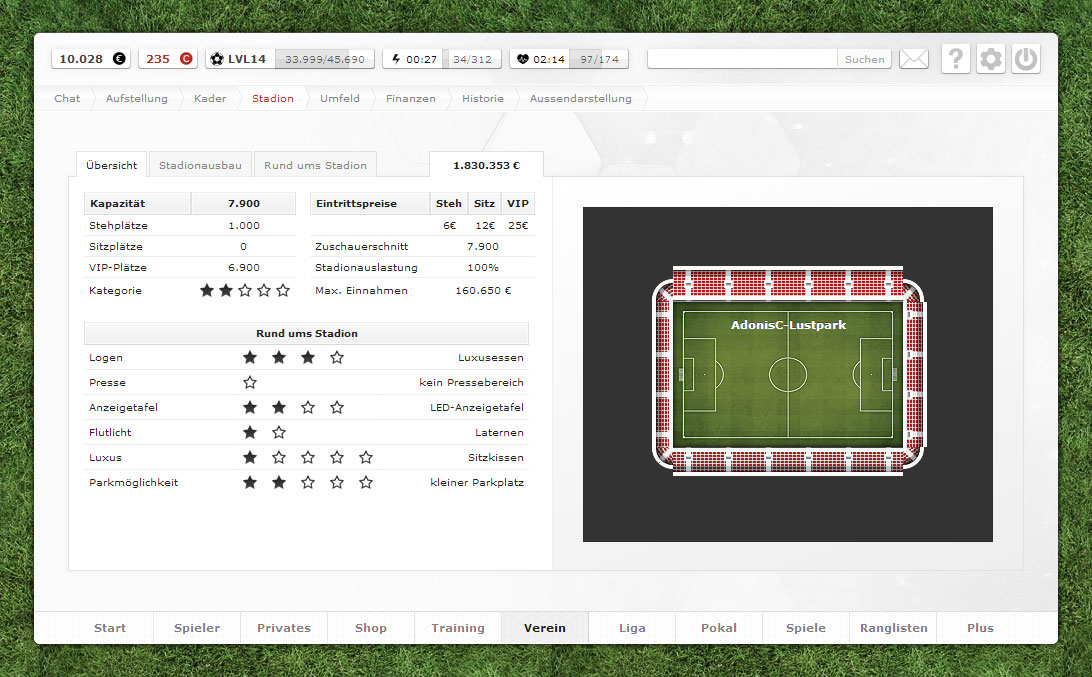This screenshot has width=1092, height=677.
Task: Click the Kapazität value 7.900
Action: 244,203
